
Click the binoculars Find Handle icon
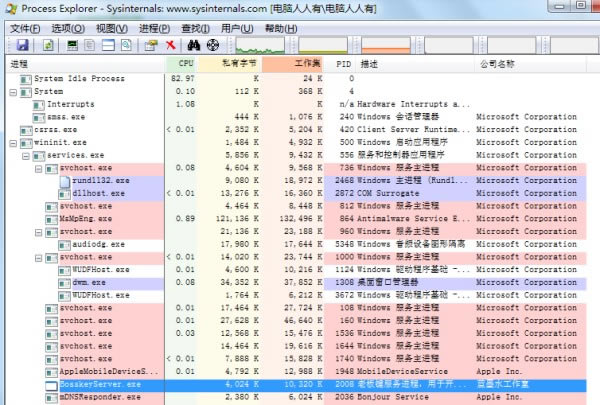click(x=194, y=45)
